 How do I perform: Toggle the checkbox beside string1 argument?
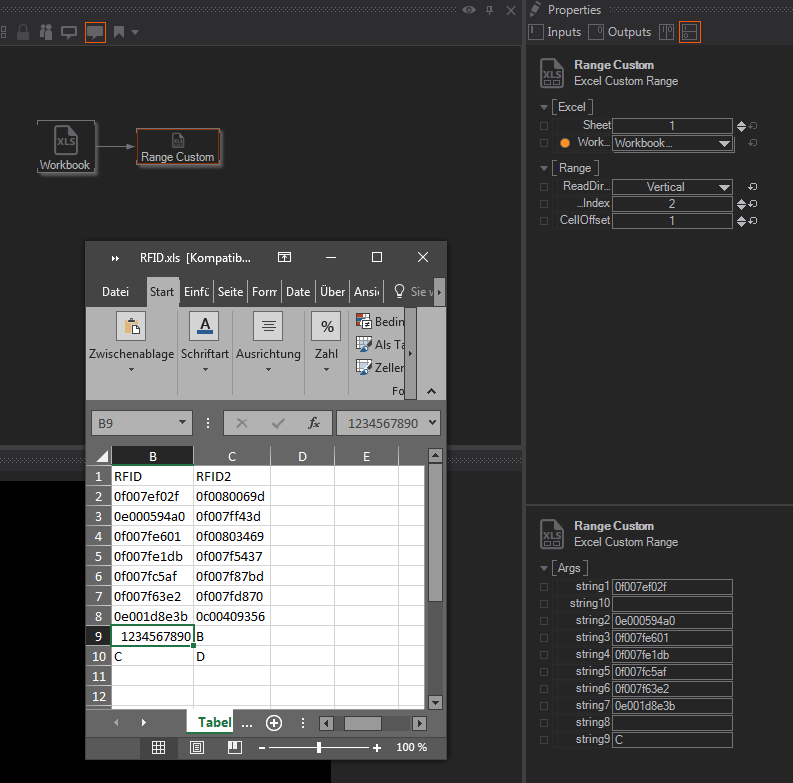click(x=544, y=587)
